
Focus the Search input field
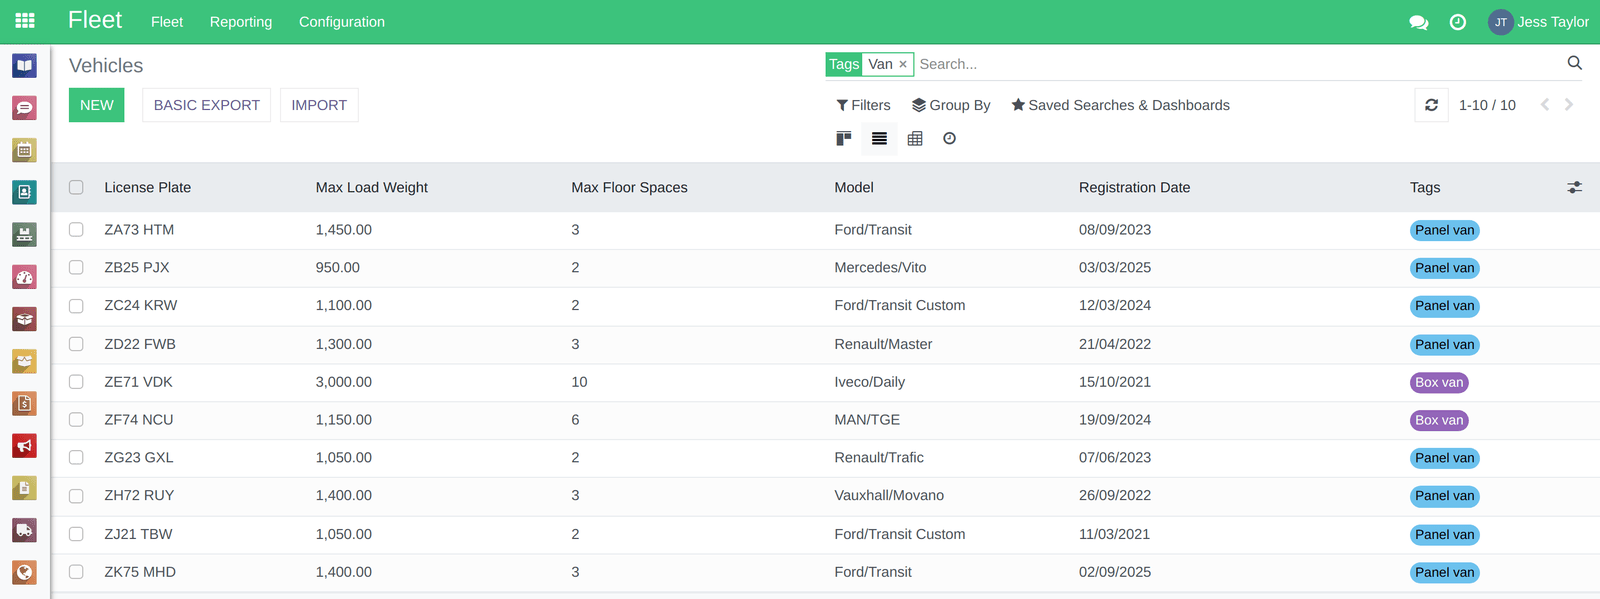point(1238,64)
